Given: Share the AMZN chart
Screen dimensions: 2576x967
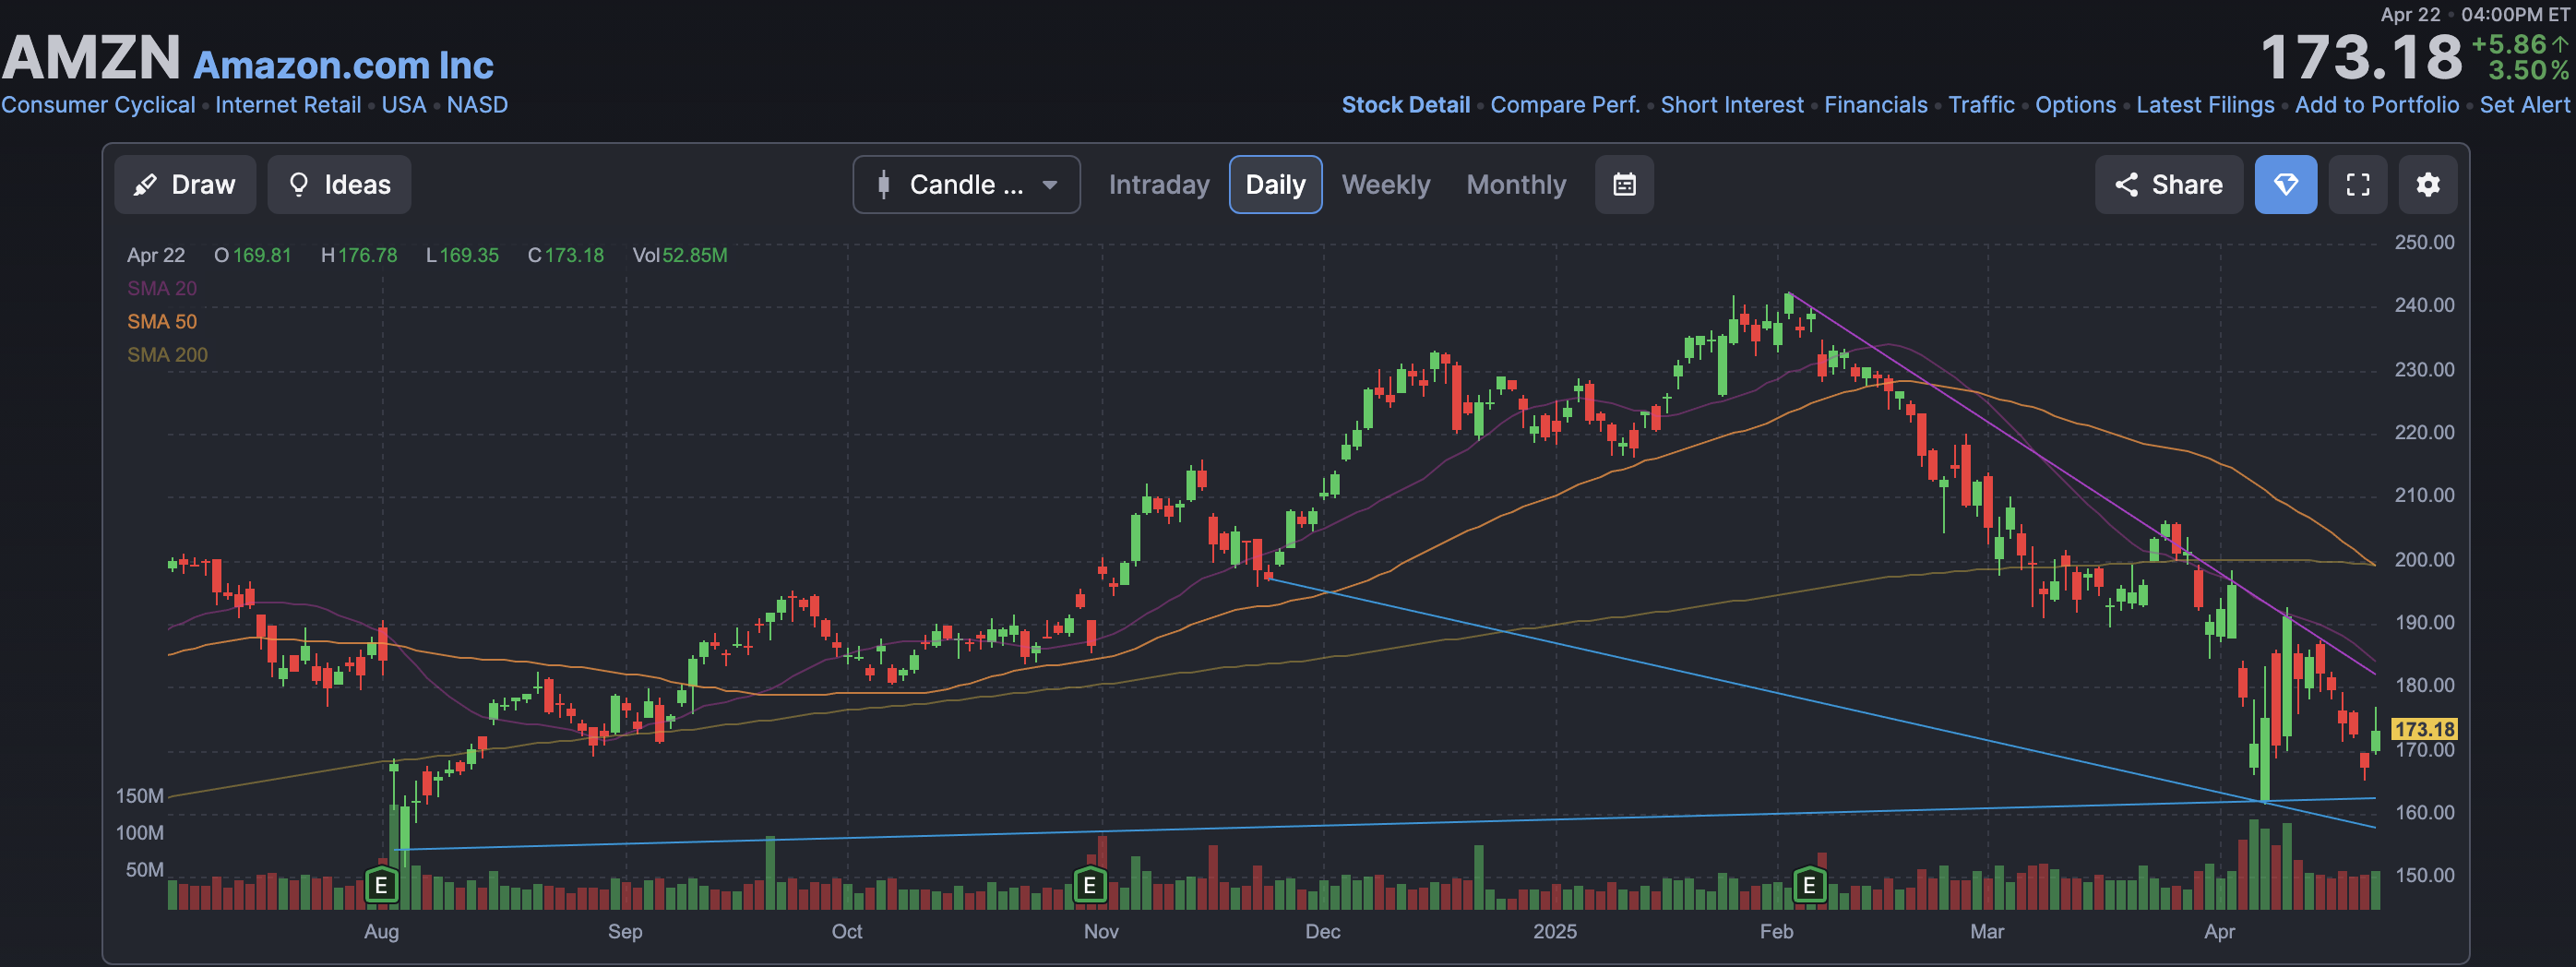Looking at the screenshot, I should coord(2168,185).
